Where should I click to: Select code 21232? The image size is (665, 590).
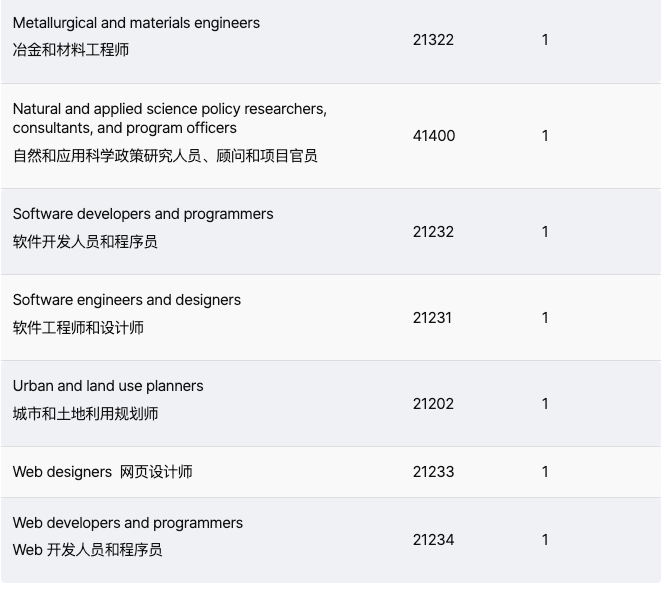point(433,232)
